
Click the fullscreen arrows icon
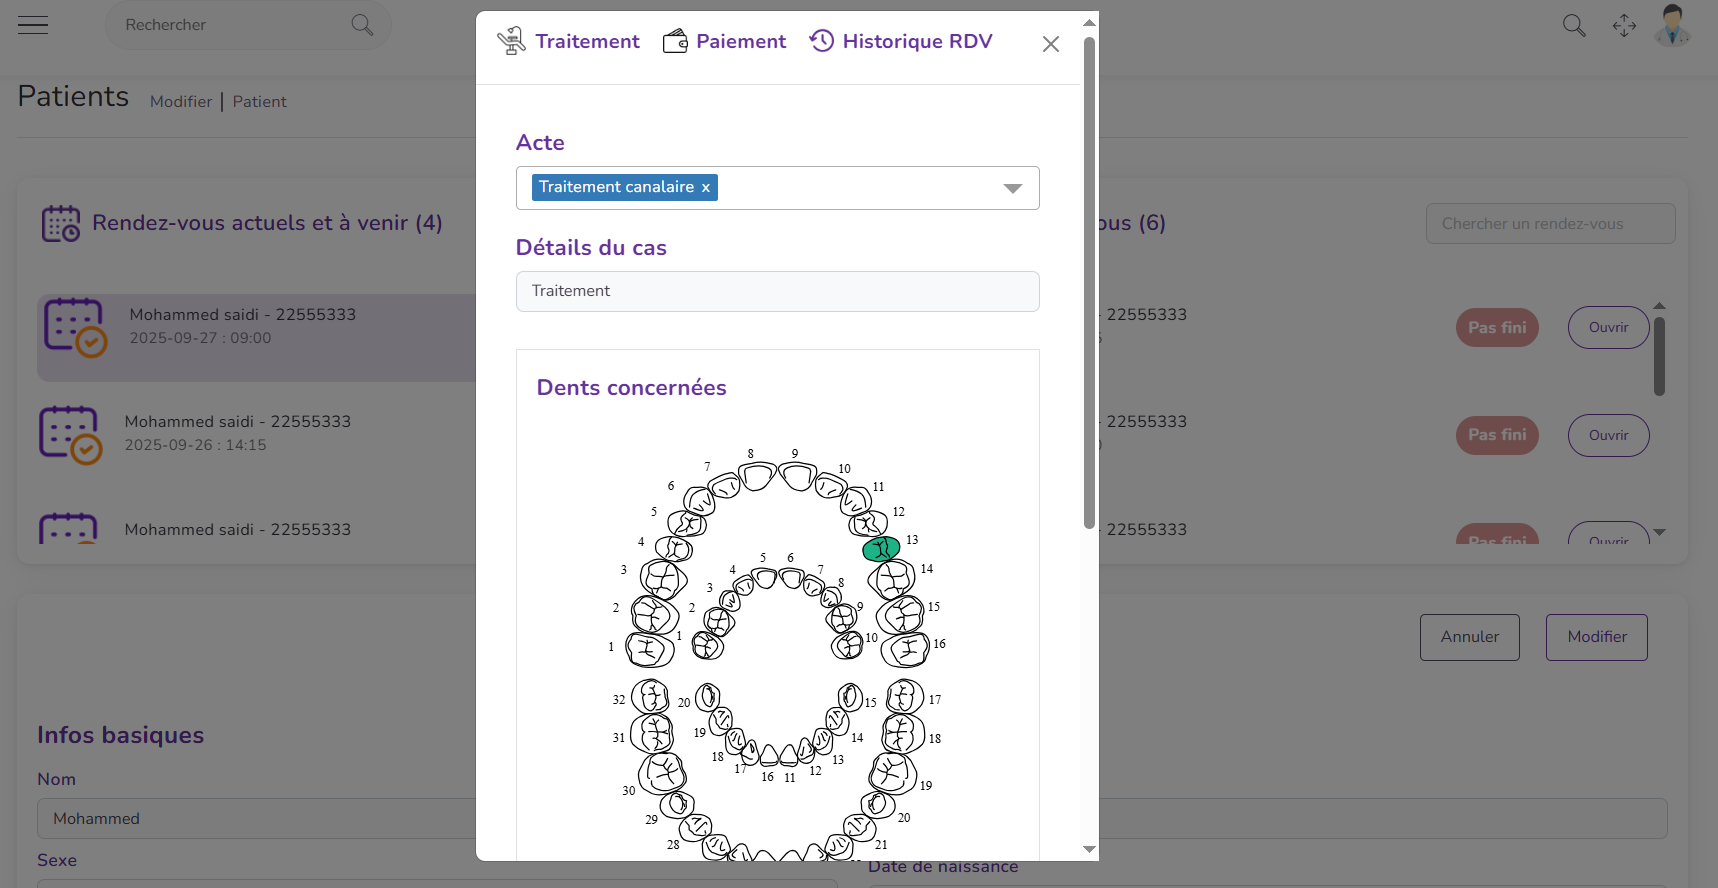pos(1624,26)
